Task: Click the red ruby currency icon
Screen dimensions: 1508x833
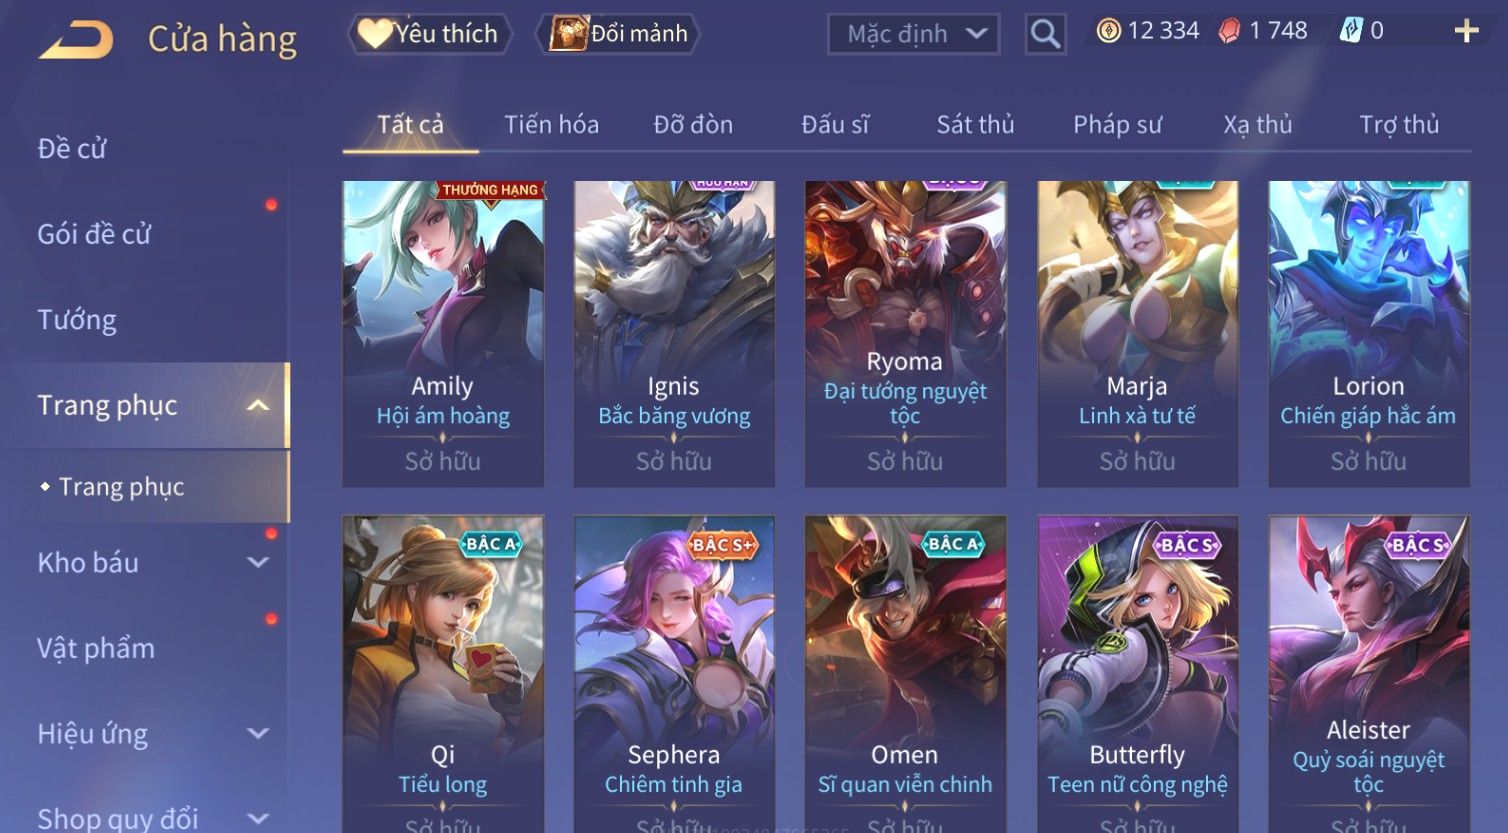Action: pos(1229,31)
